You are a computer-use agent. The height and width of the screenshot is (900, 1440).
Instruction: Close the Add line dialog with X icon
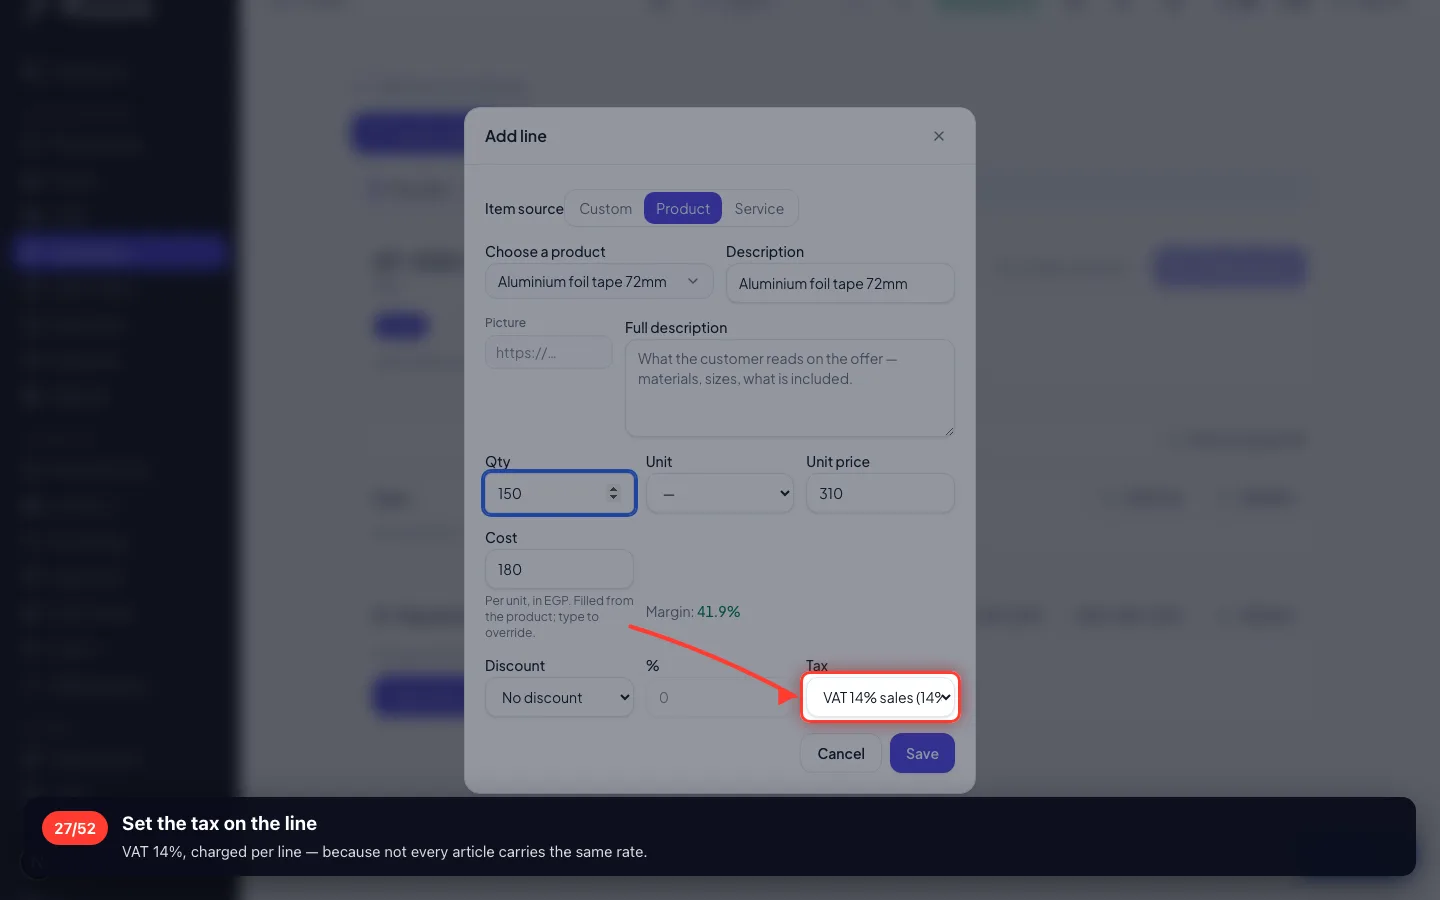coord(938,136)
